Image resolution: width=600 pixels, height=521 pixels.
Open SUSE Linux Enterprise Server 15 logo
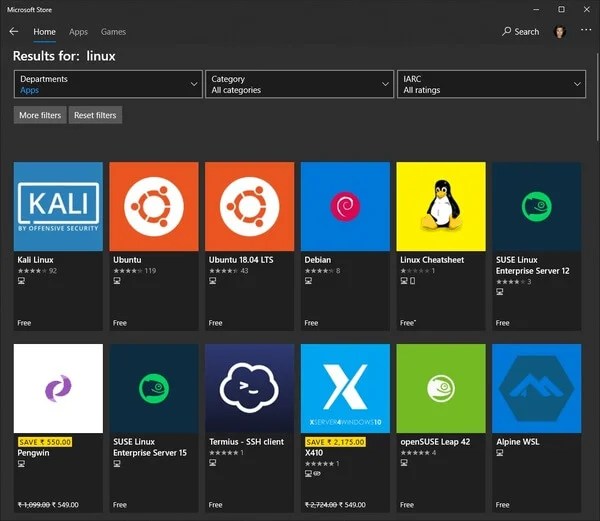pos(154,389)
